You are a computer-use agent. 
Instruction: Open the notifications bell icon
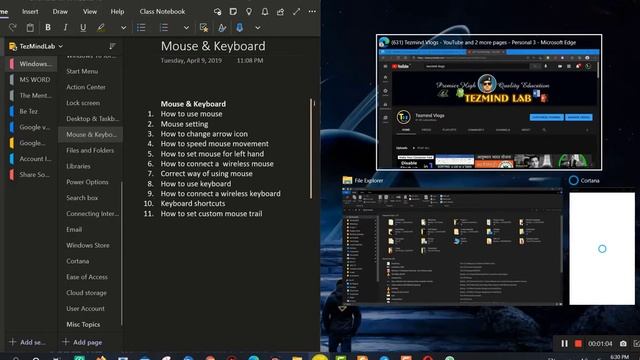[264, 11]
